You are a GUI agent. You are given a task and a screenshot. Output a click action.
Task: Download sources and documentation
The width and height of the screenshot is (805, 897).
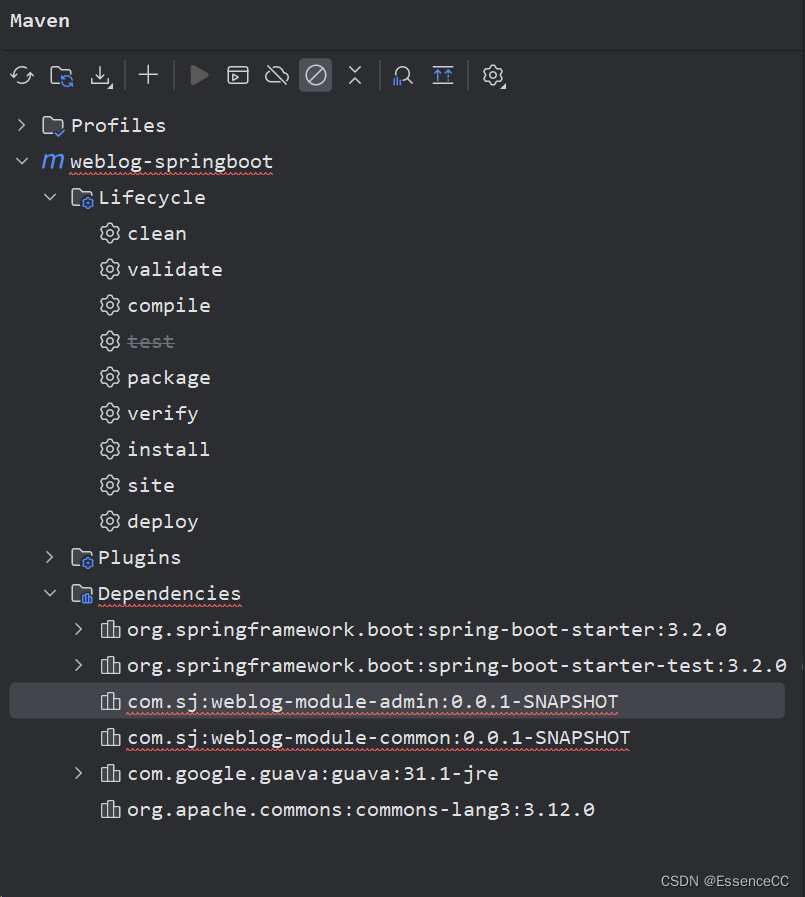click(100, 75)
